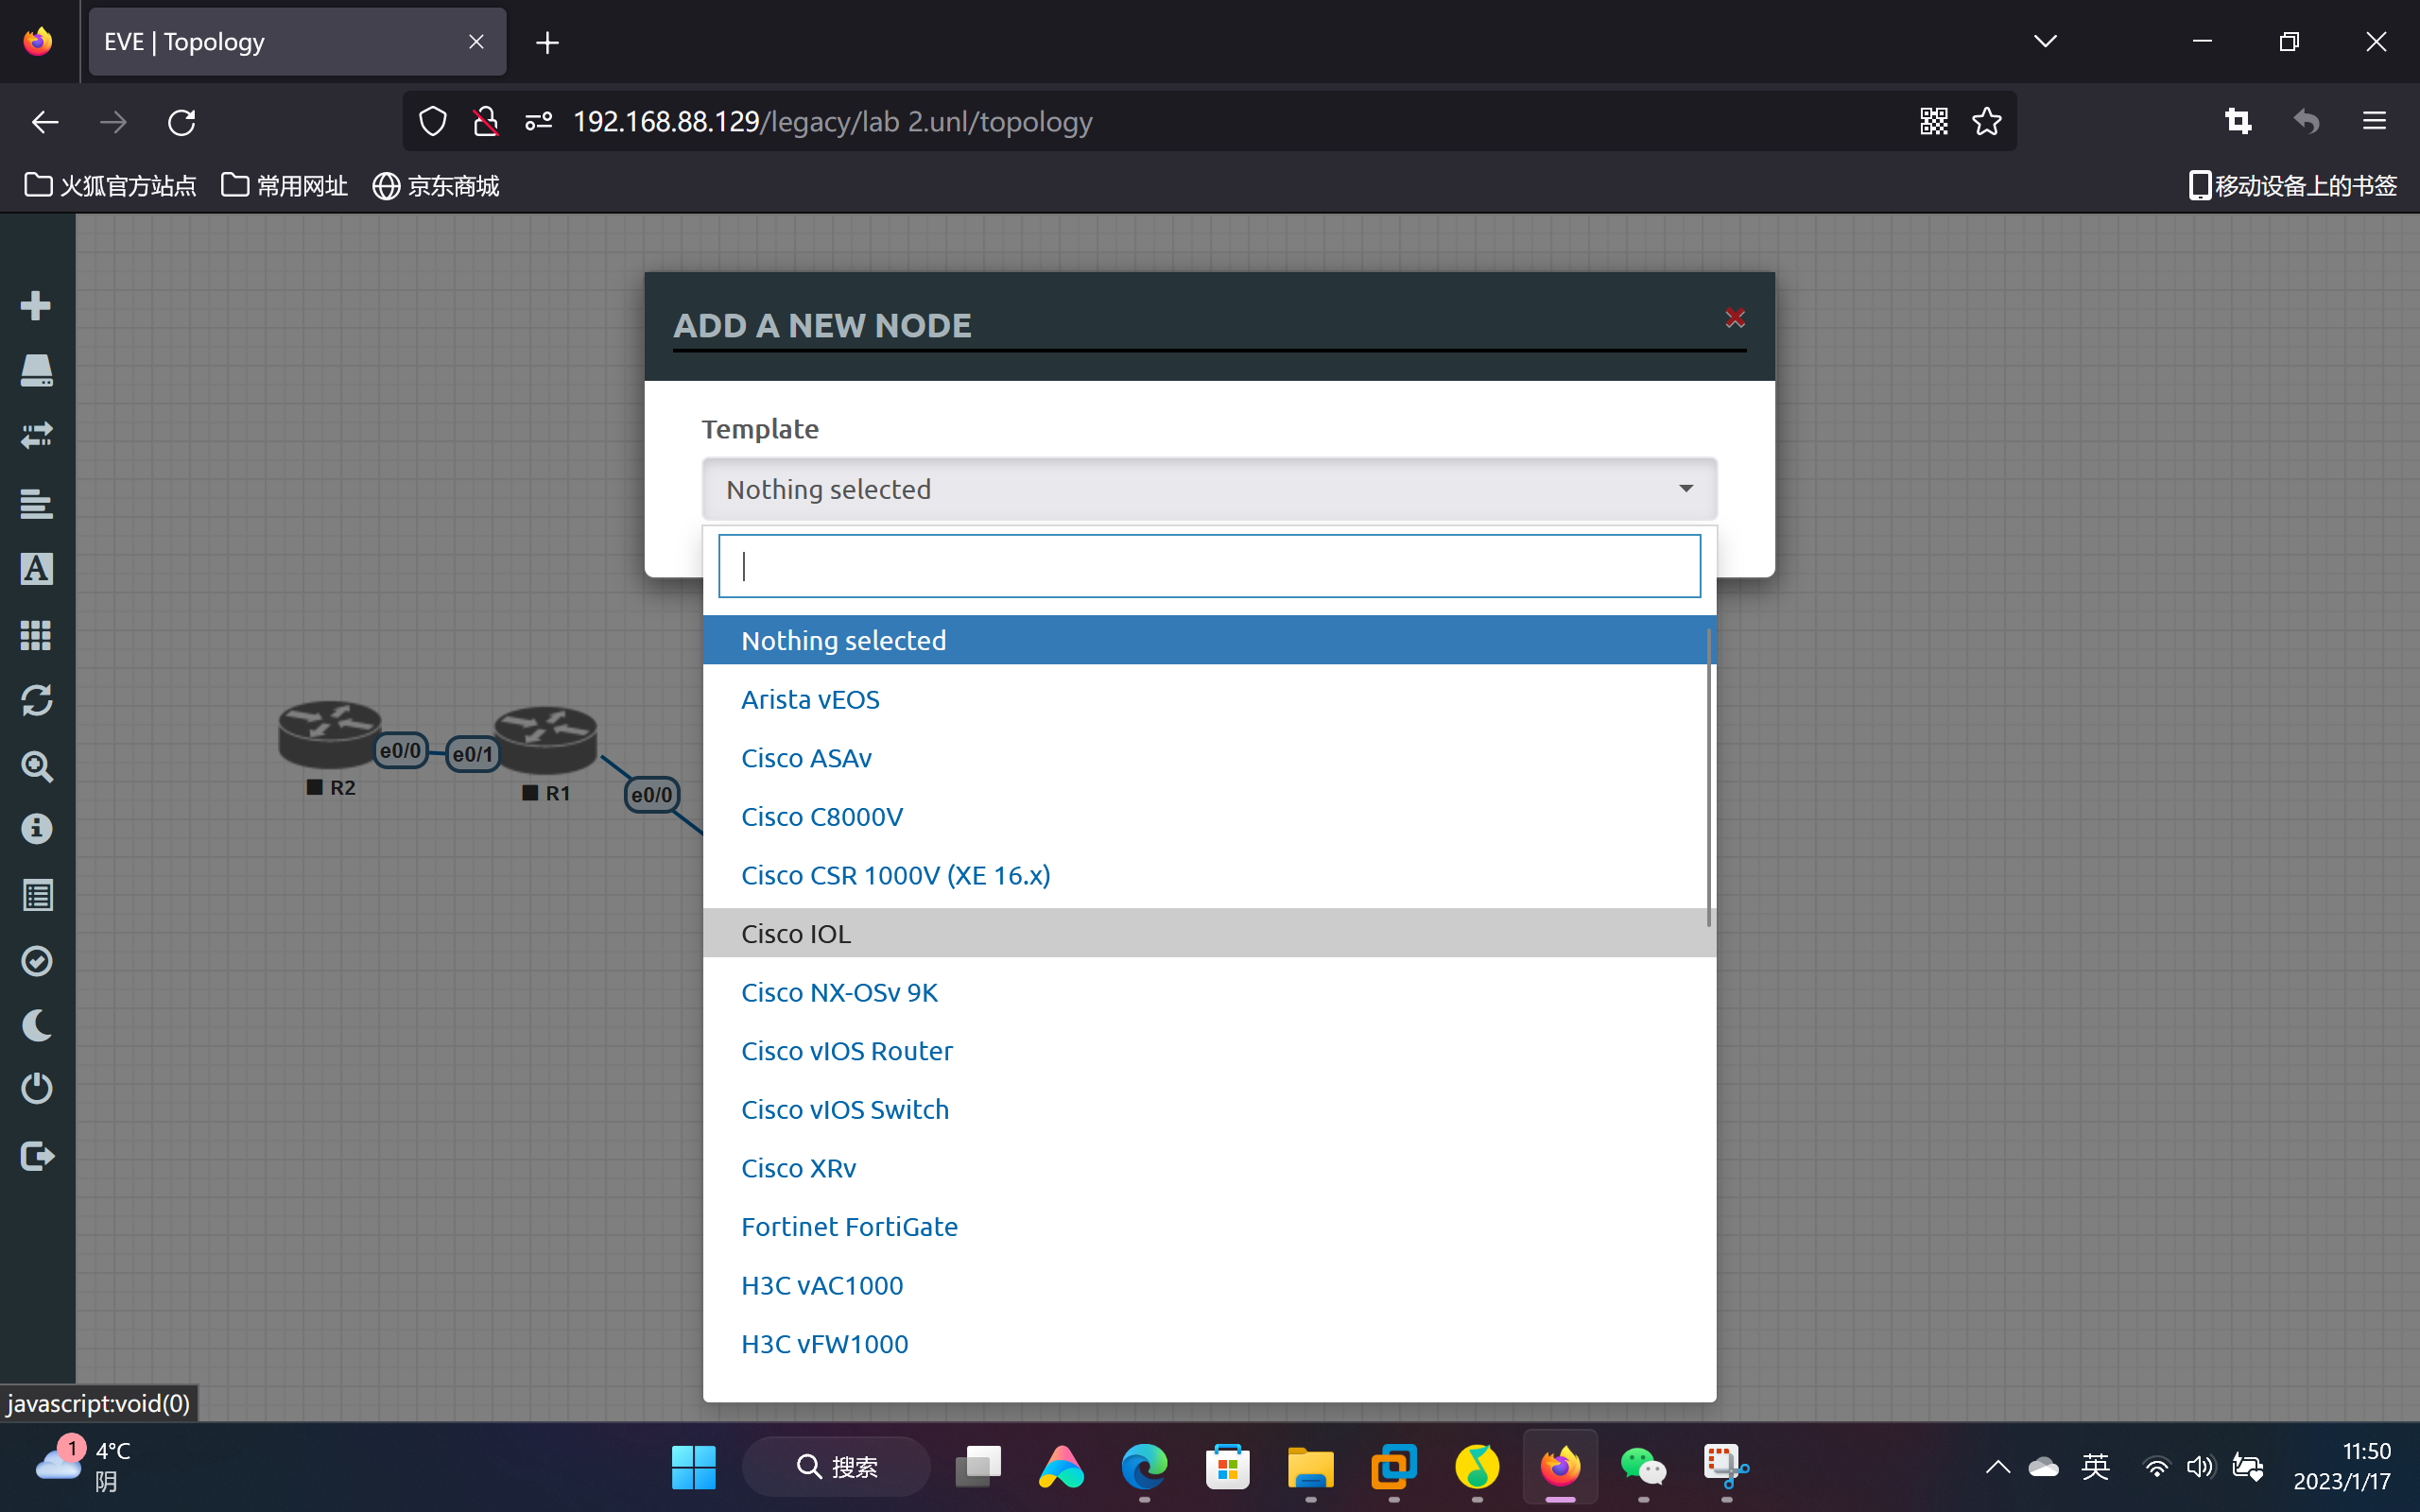Click the template search input field

(x=1208, y=566)
